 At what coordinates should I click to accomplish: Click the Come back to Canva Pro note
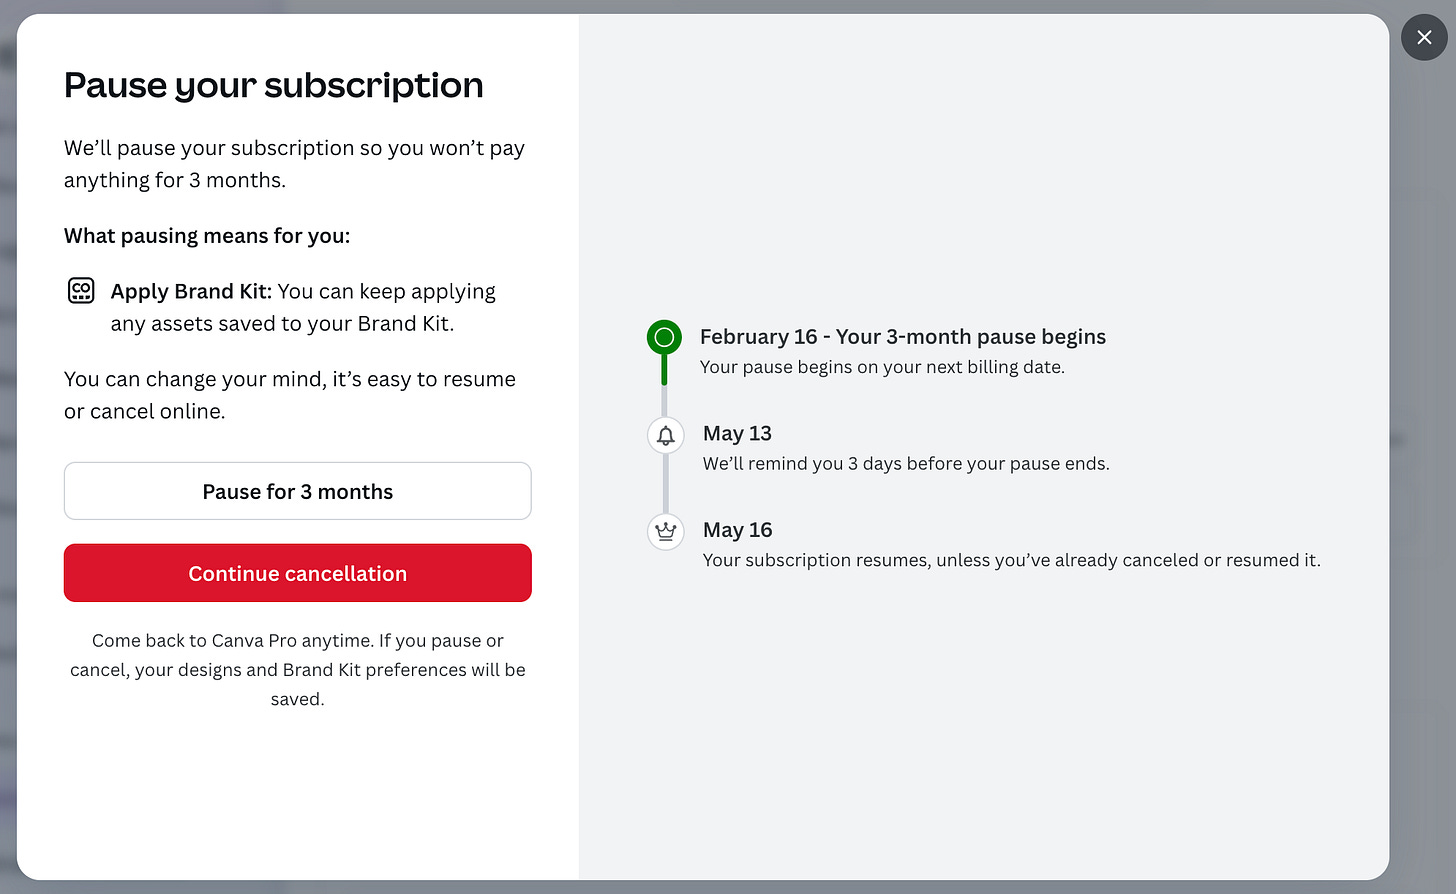pos(297,669)
